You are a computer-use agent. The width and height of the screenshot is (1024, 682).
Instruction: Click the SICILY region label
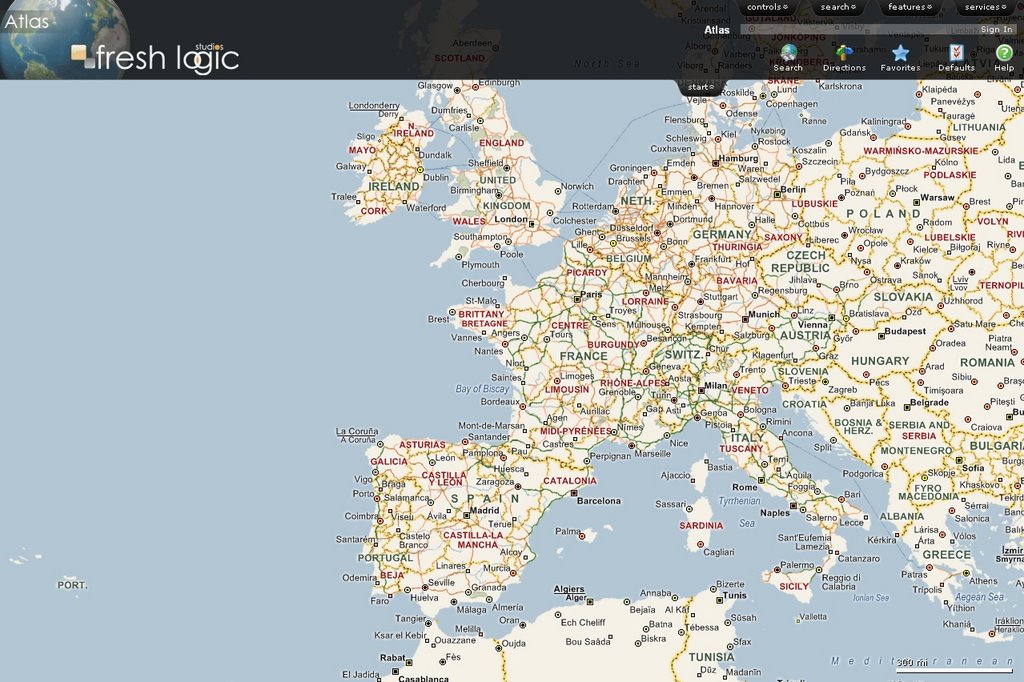pyautogui.click(x=794, y=586)
